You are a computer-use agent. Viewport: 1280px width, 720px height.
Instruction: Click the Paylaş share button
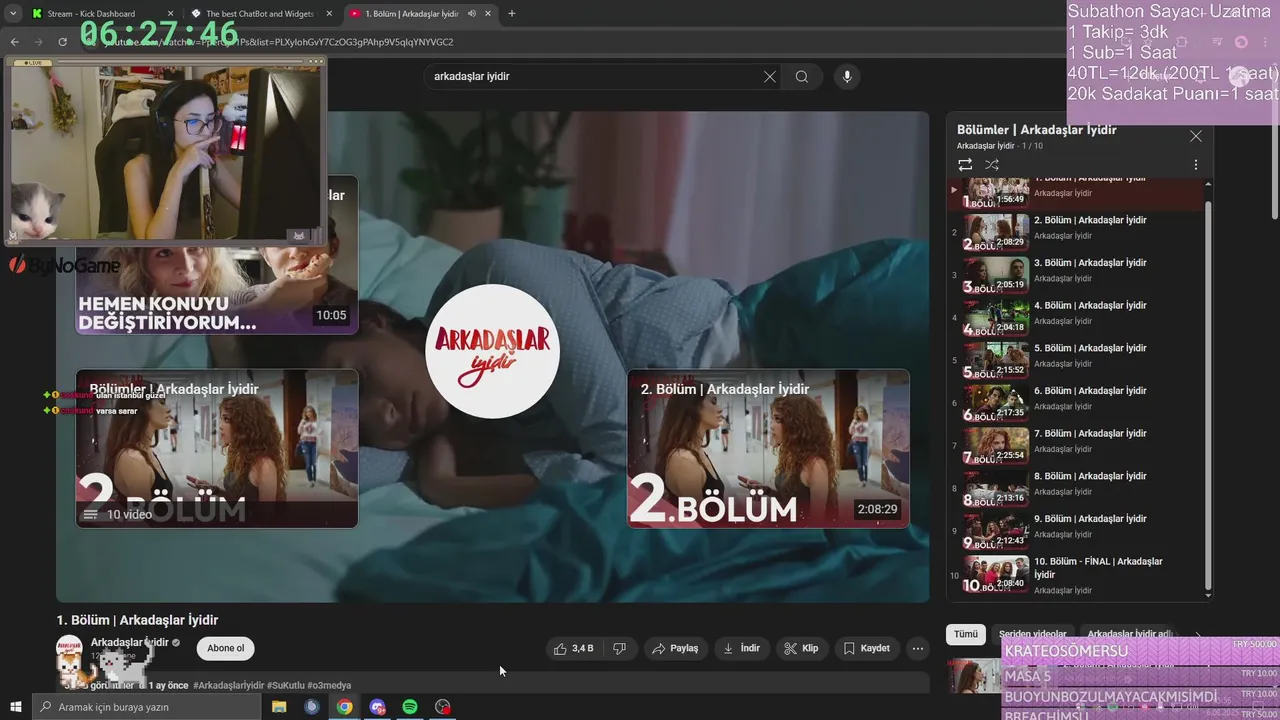pyautogui.click(x=675, y=648)
